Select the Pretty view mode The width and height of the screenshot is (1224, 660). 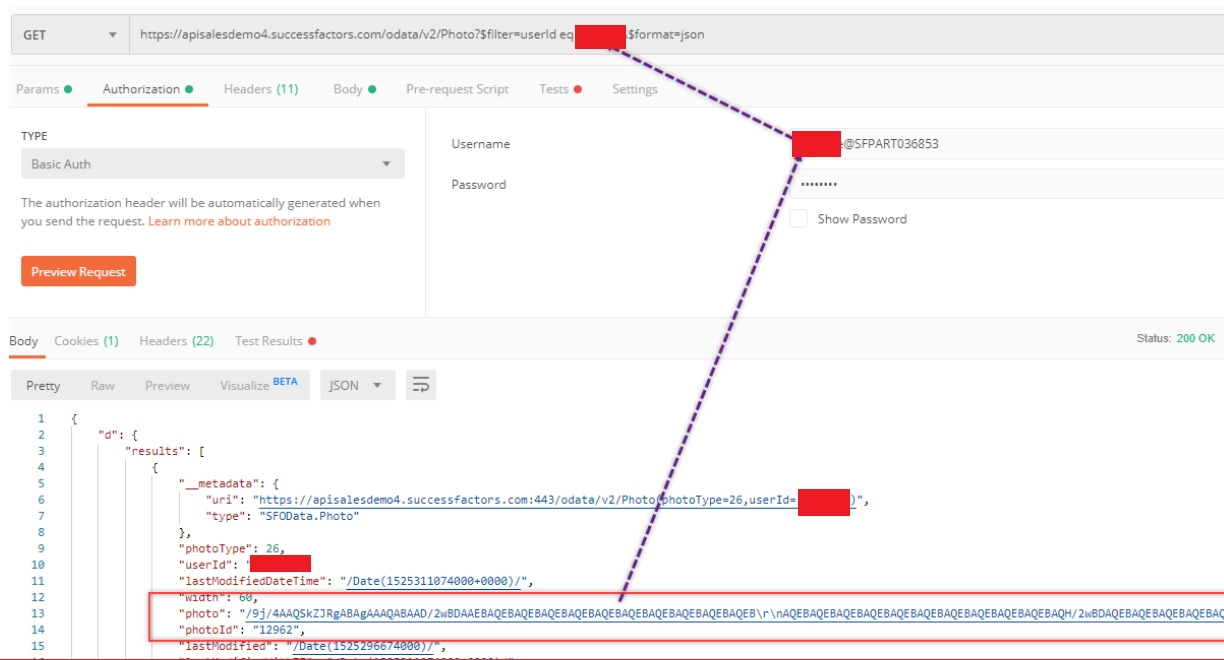click(43, 385)
